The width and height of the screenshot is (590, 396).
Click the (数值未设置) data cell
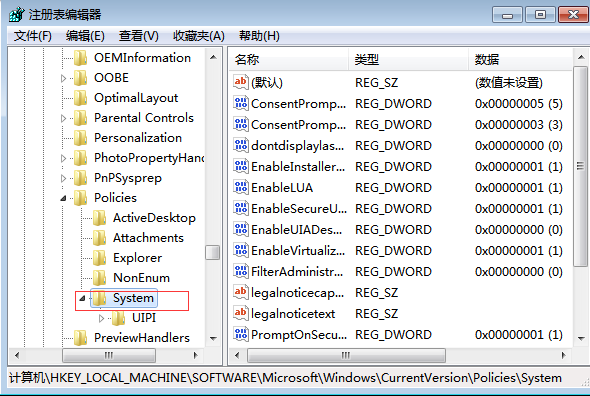click(509, 82)
